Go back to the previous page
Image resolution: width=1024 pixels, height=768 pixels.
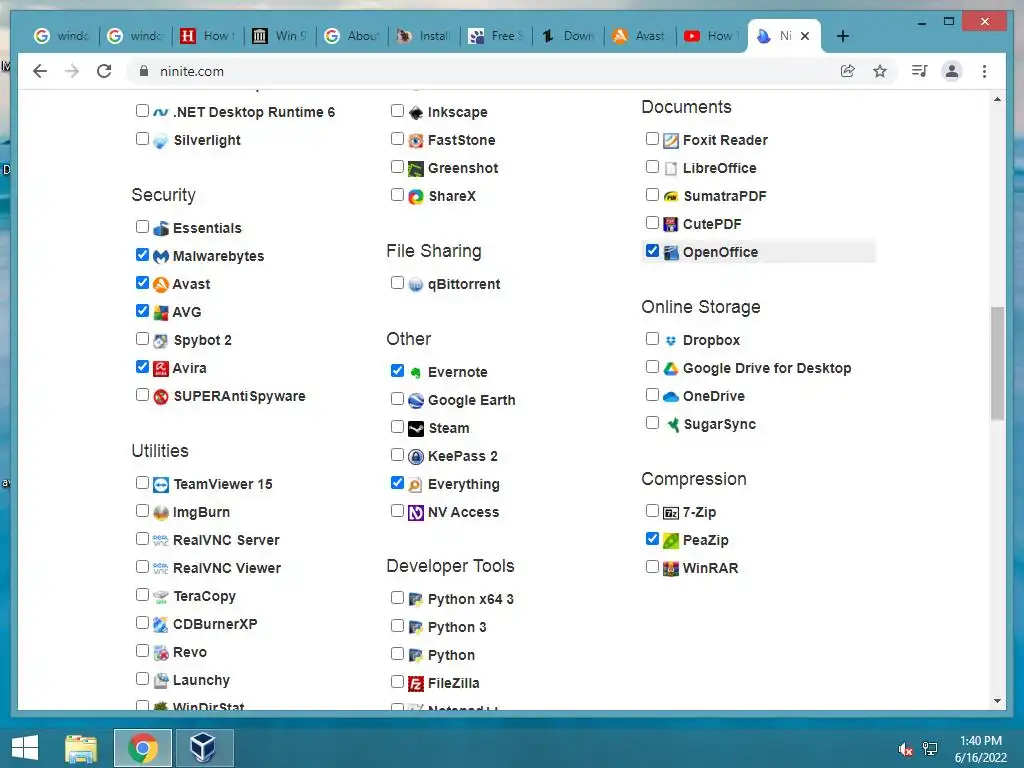click(x=40, y=71)
